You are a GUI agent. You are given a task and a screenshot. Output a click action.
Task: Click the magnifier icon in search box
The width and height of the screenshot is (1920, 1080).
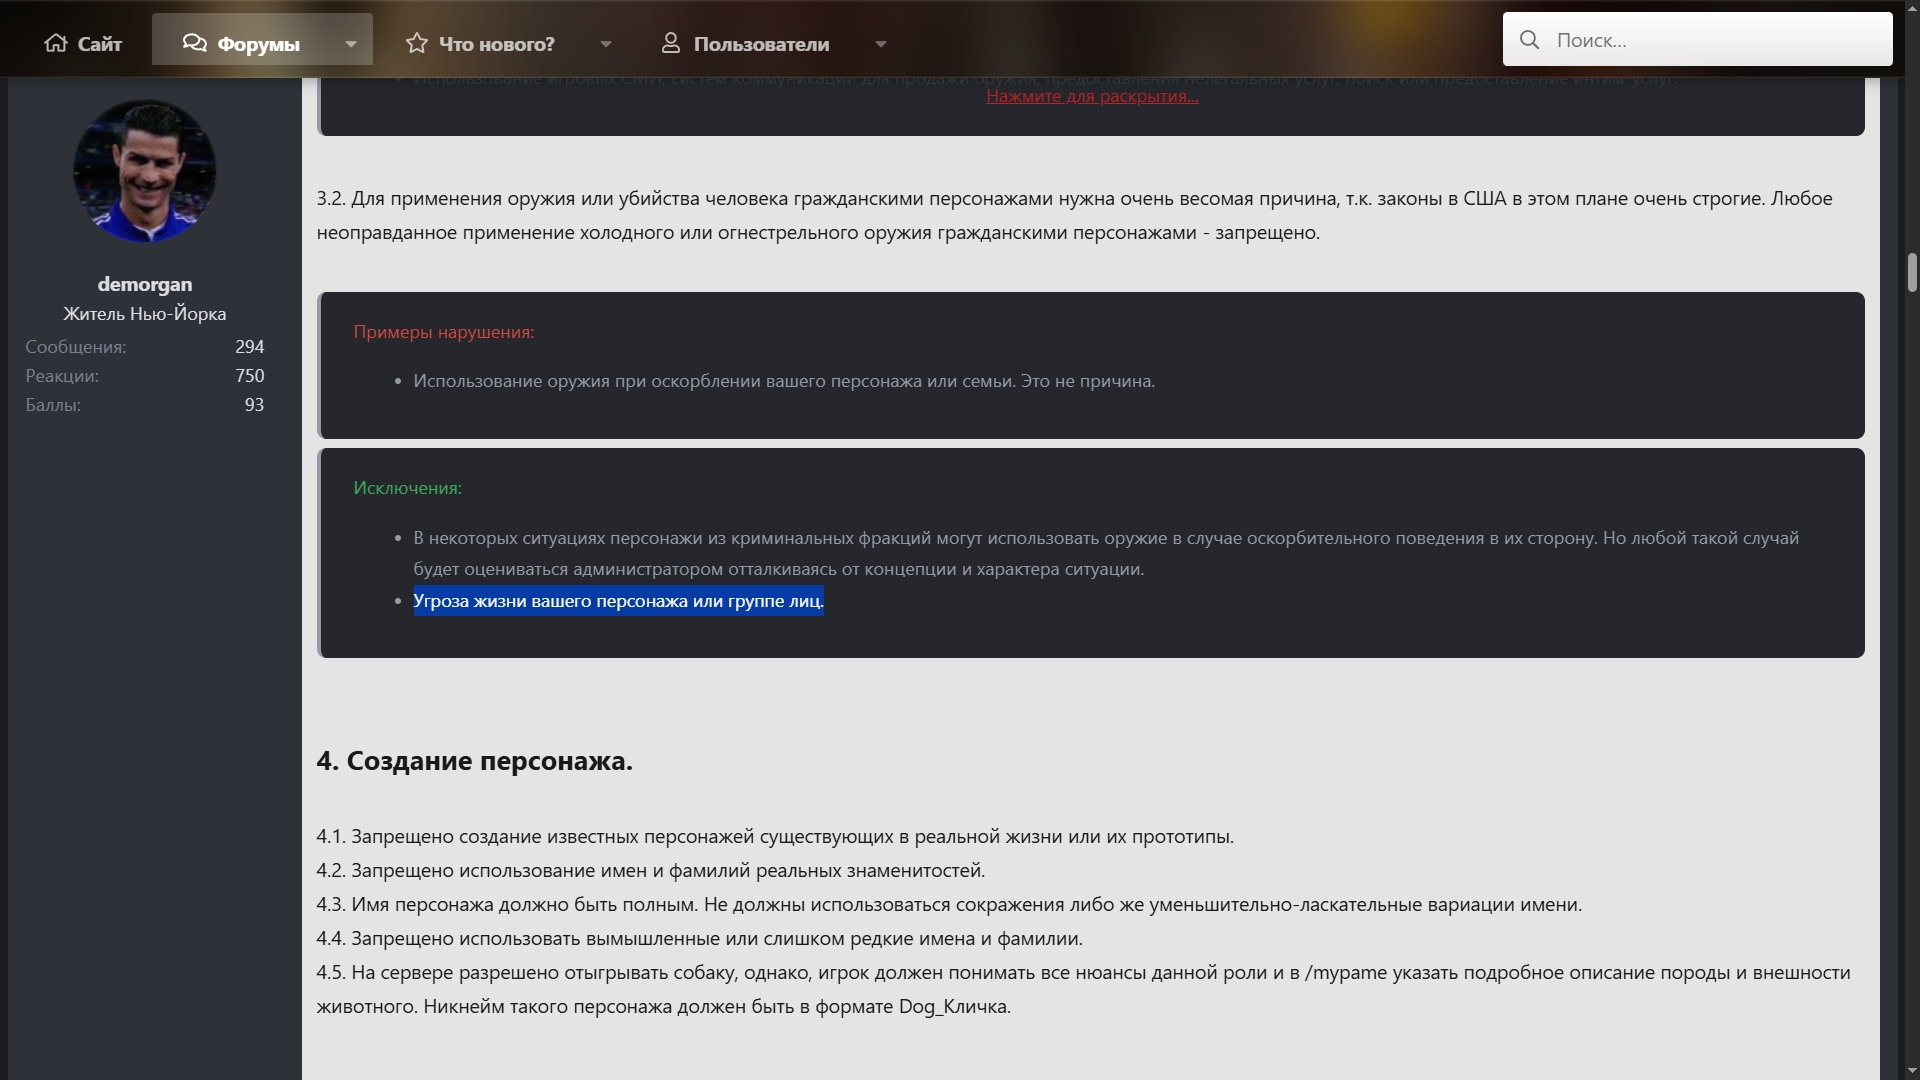click(1529, 40)
